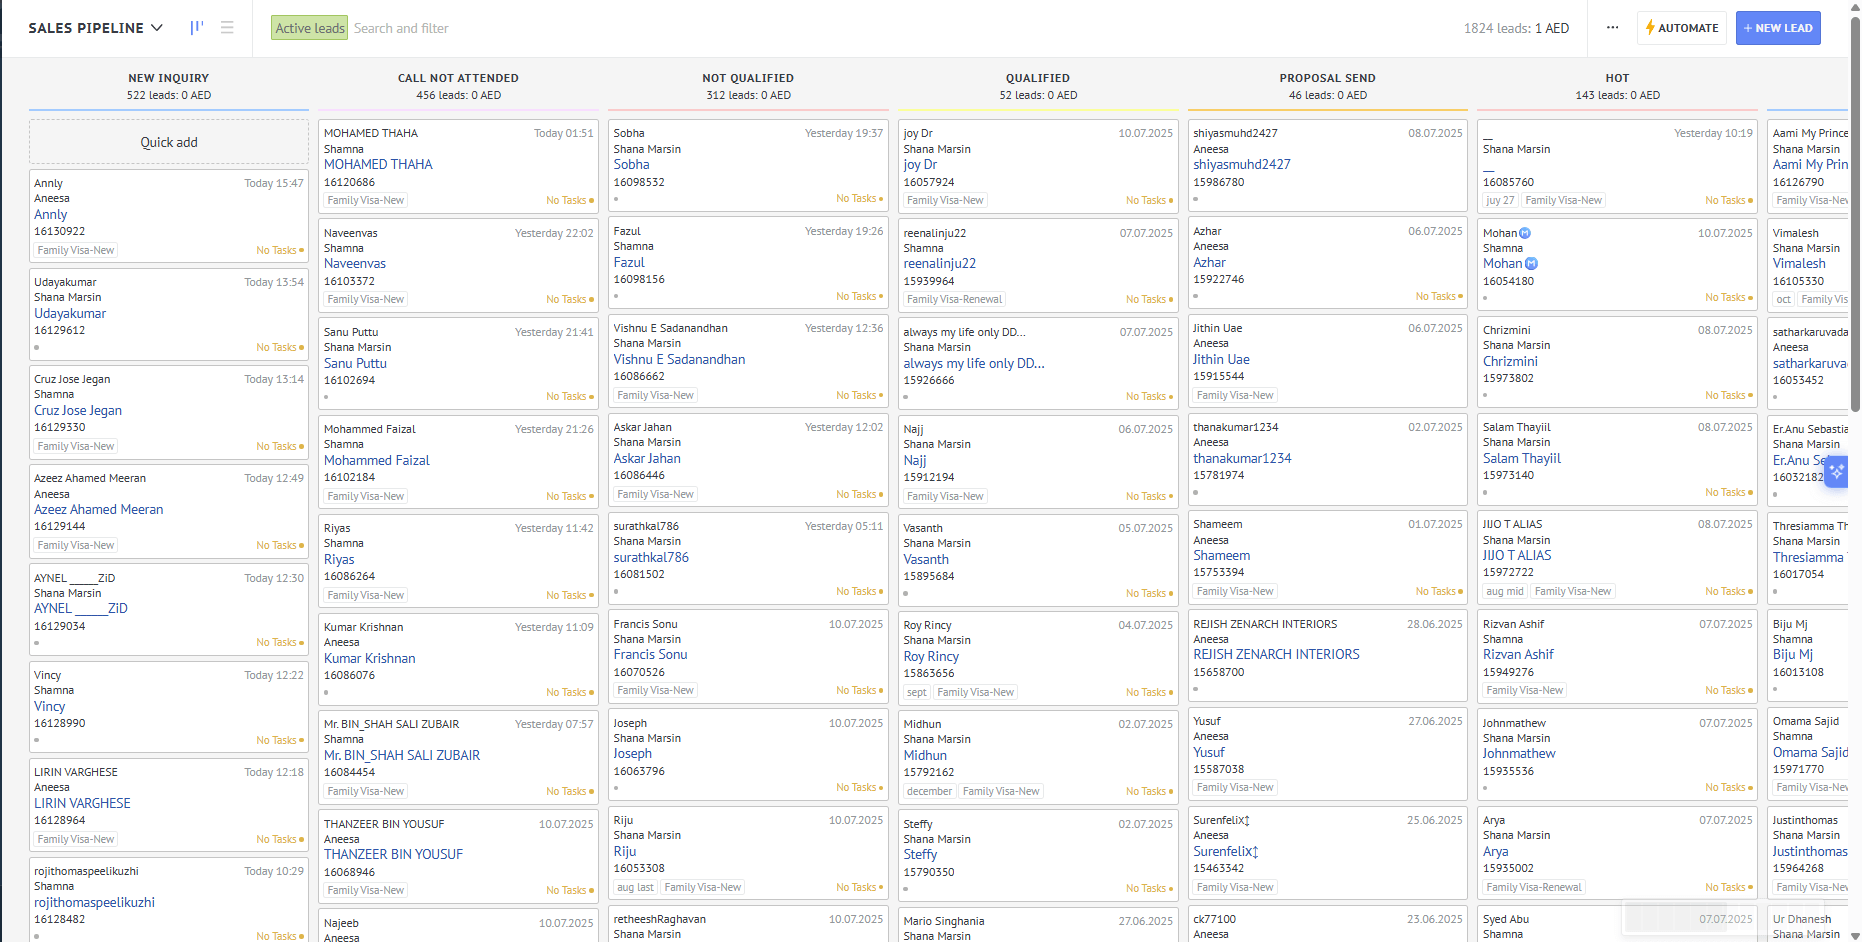Select the HOT column header
1862x942 pixels.
coord(1617,78)
